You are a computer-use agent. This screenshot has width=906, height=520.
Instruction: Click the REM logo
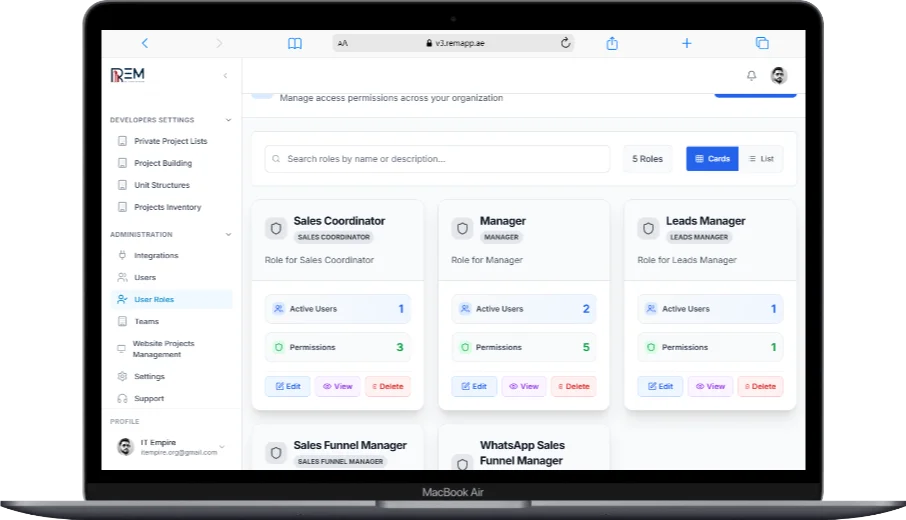tap(128, 75)
